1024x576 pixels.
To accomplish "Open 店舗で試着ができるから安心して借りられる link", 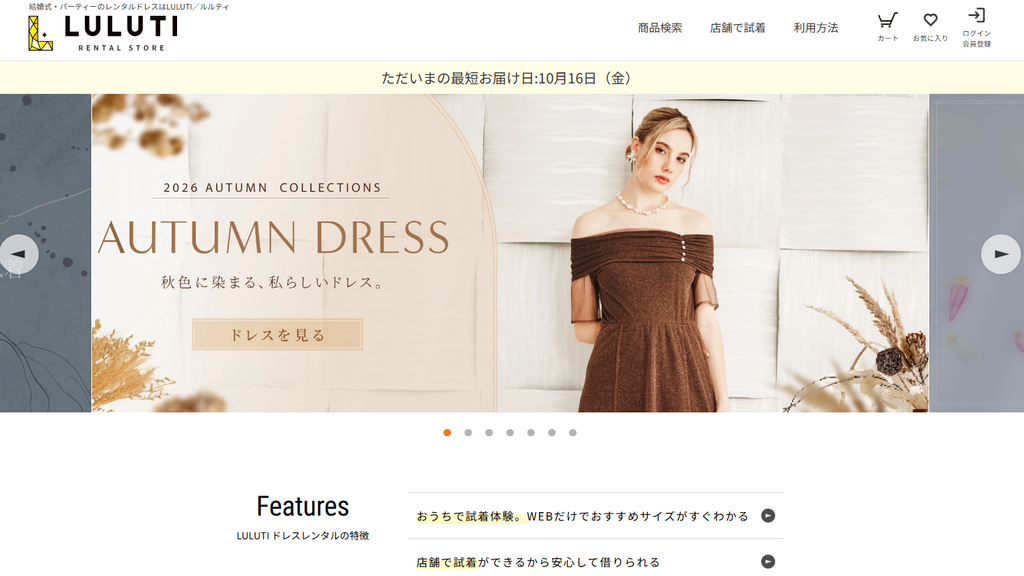I will click(x=595, y=562).
